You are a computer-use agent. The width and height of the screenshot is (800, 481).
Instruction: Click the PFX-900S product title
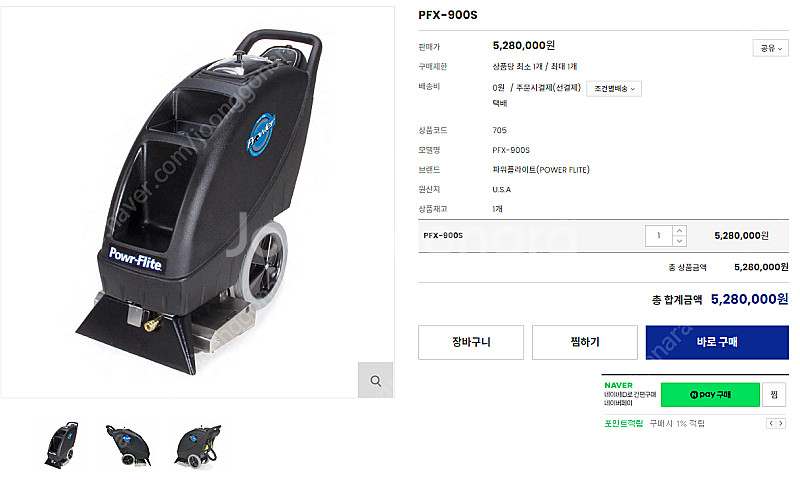[448, 15]
